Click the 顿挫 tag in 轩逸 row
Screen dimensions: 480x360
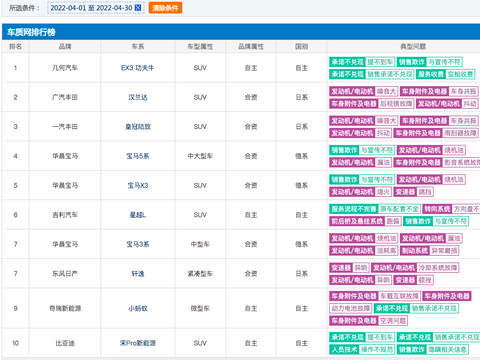click(x=425, y=280)
